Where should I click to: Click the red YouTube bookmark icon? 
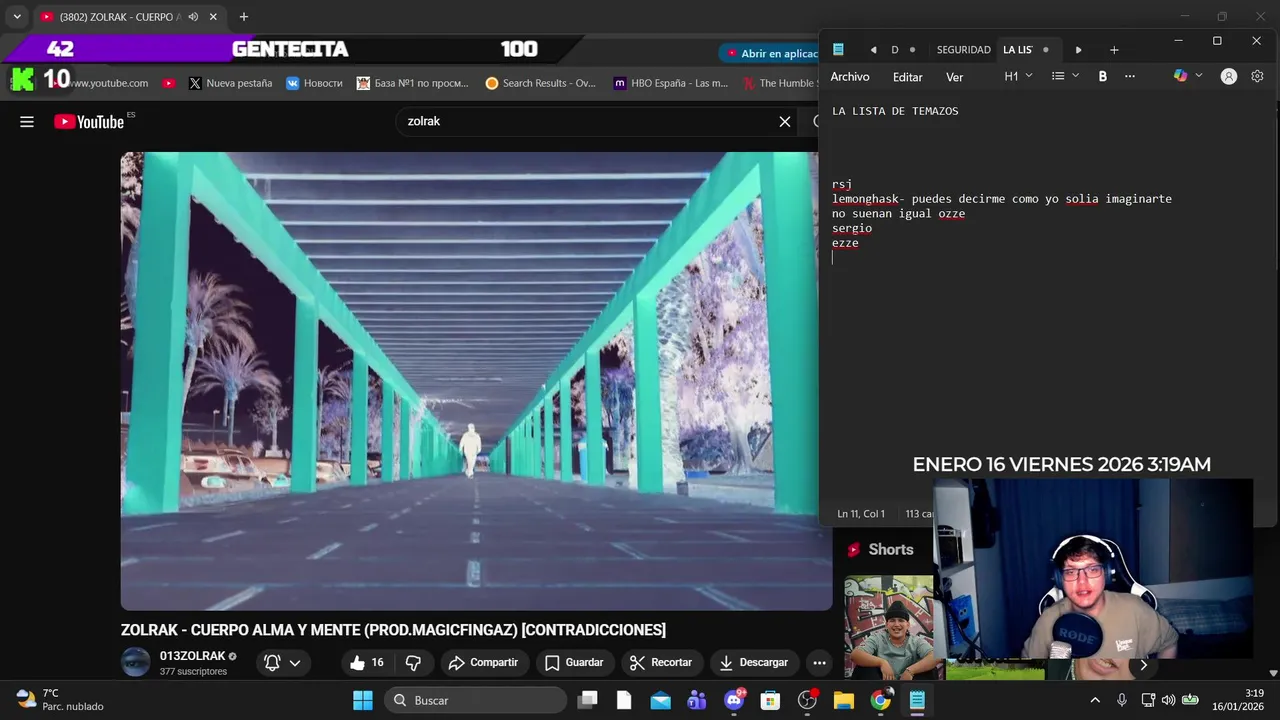168,83
